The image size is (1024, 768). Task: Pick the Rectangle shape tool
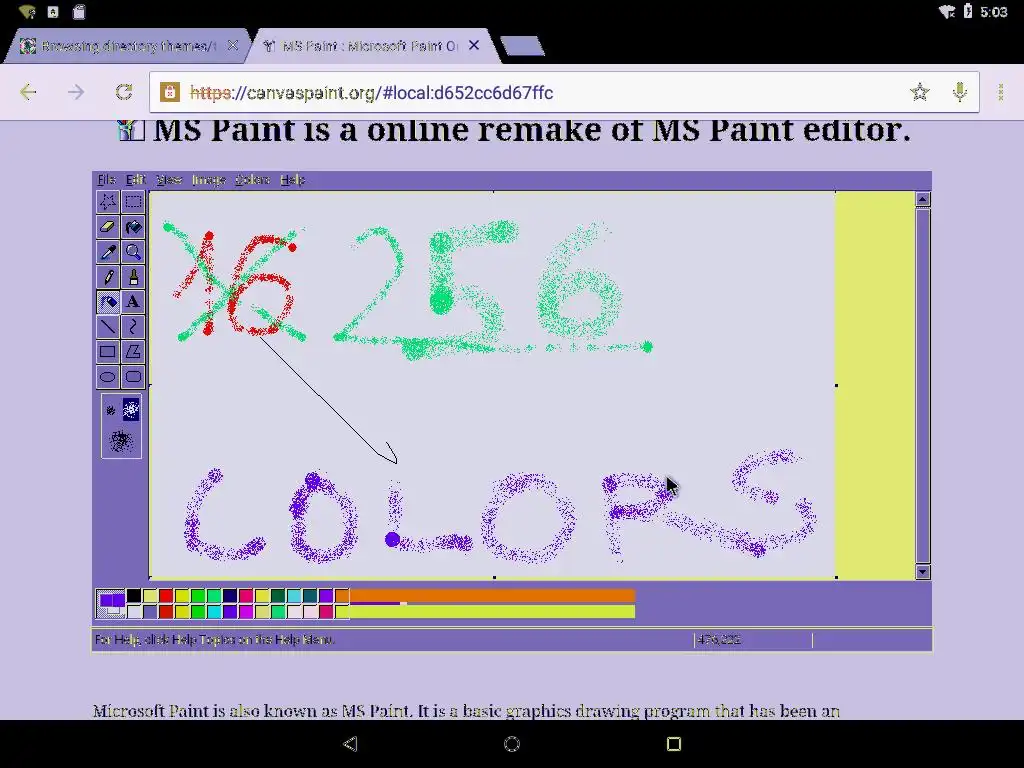coord(108,352)
